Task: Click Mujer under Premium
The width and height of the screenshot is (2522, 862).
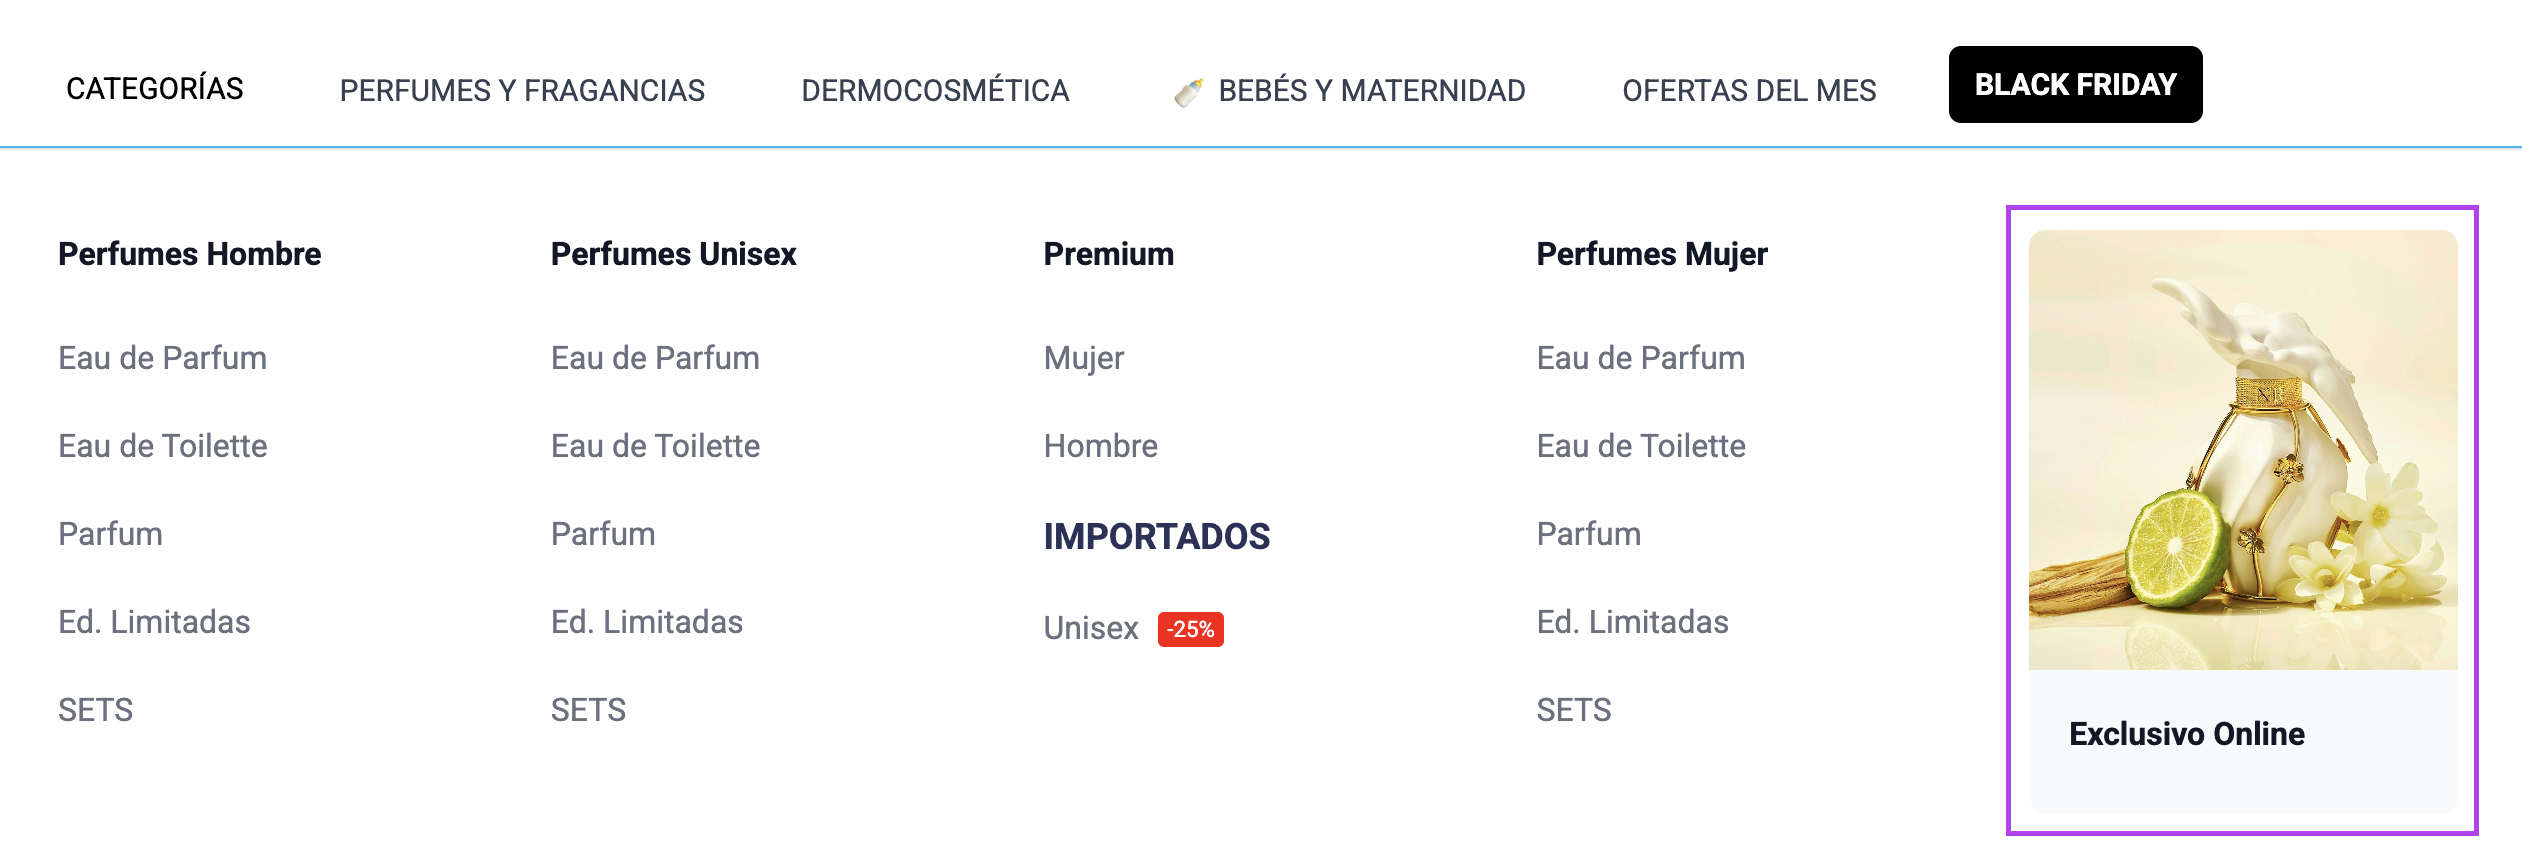Action: tap(1083, 358)
